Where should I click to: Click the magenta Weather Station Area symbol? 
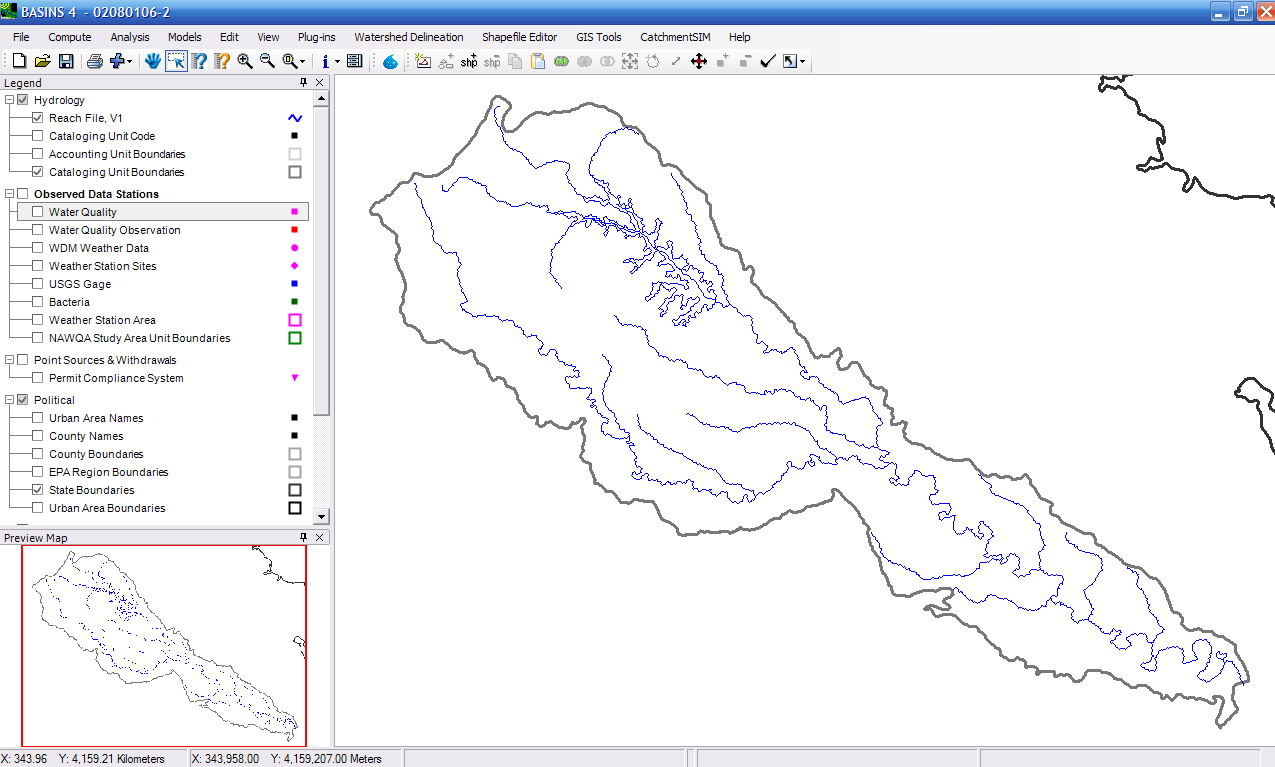point(295,320)
